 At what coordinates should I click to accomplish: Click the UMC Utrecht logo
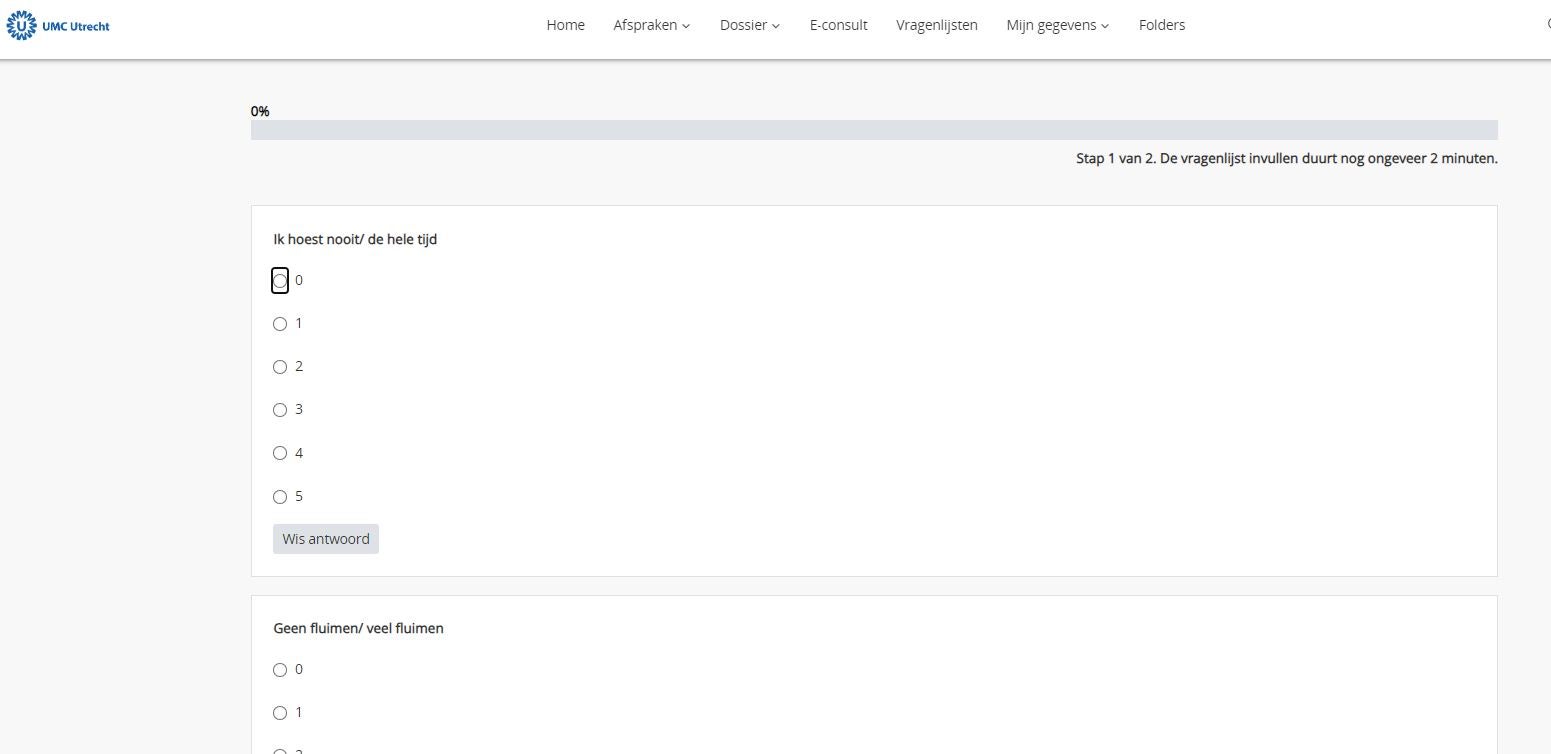(x=58, y=25)
